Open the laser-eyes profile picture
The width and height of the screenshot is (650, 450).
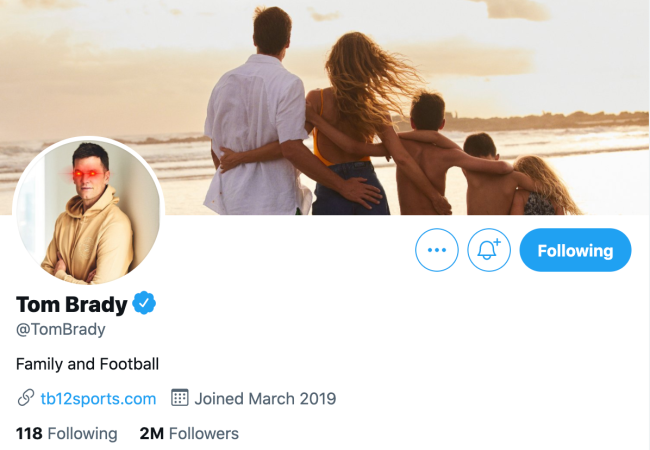[88, 212]
